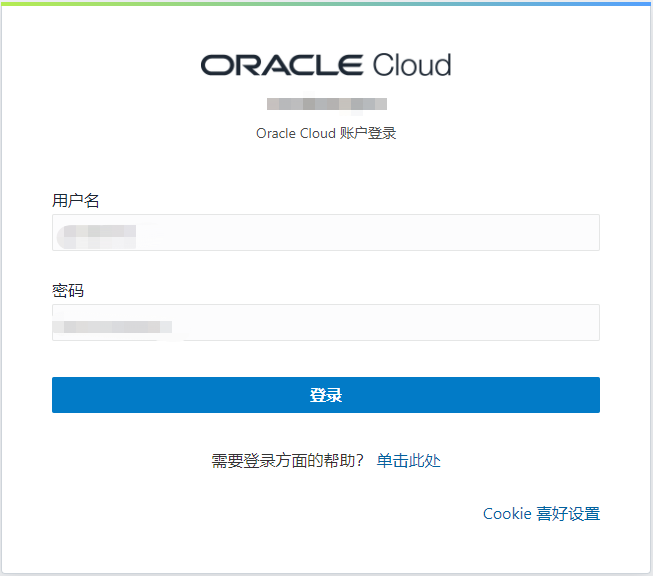Click the 密码 label

[x=68, y=290]
